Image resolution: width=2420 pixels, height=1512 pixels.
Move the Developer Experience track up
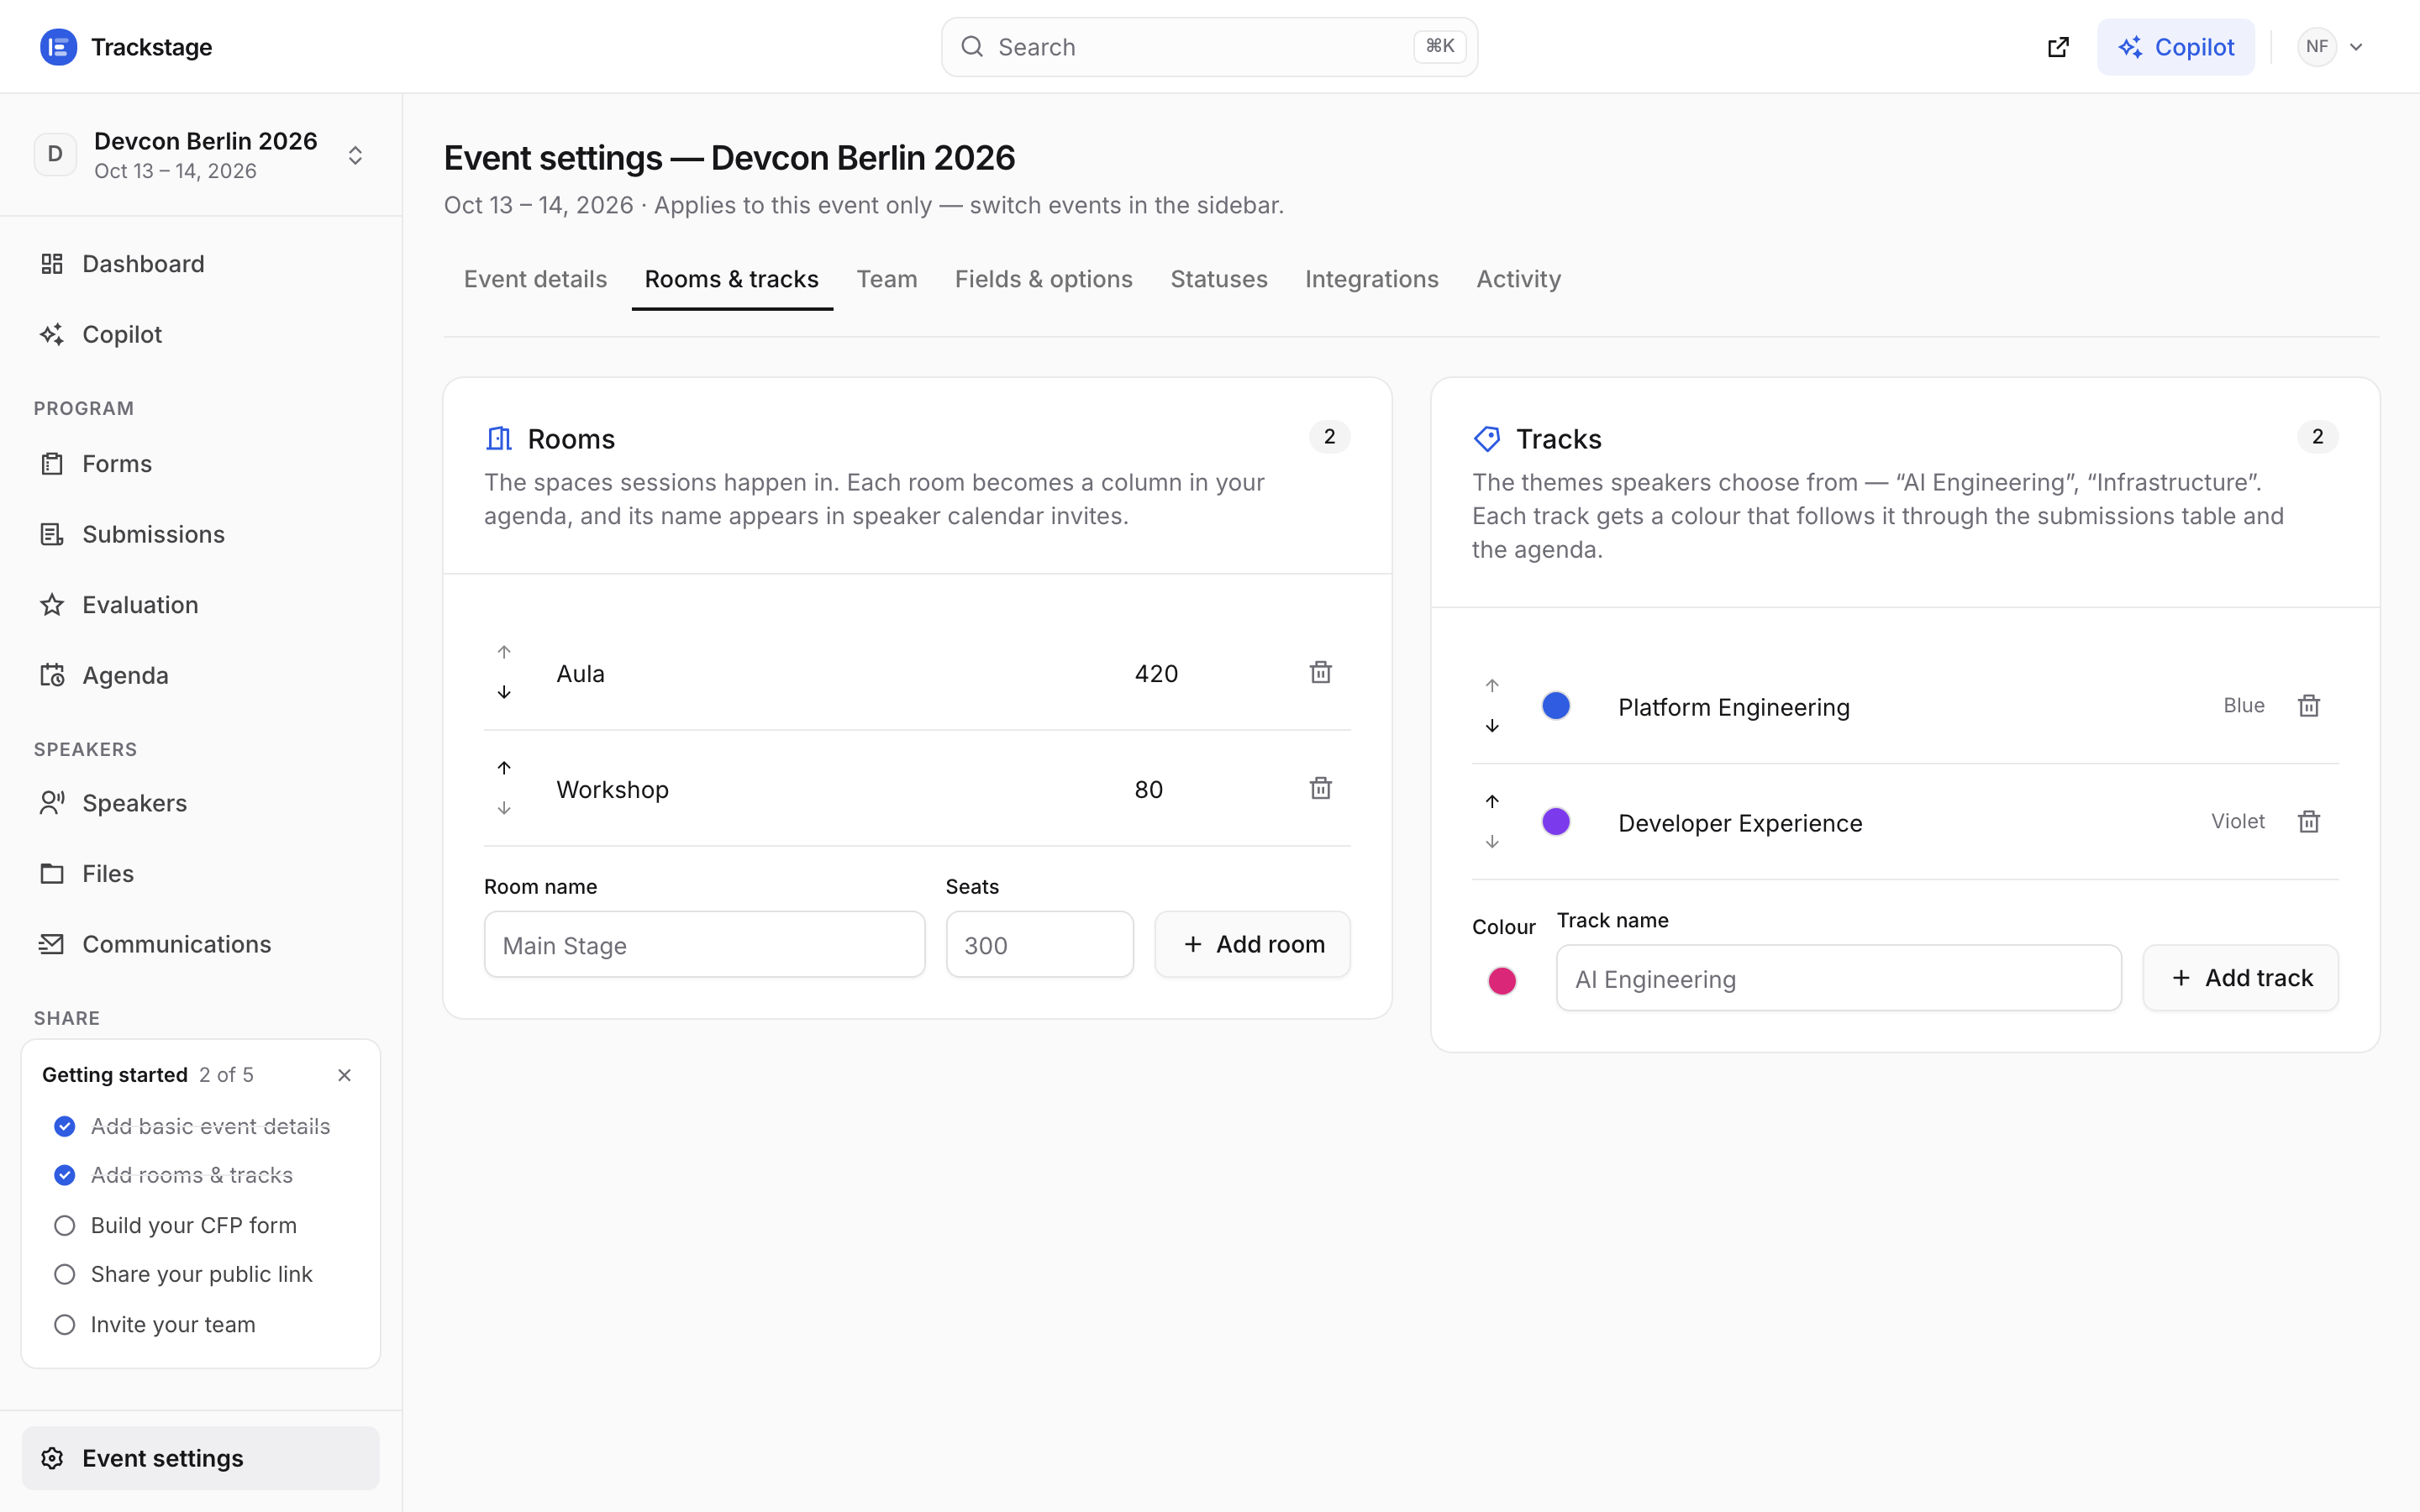coord(1492,802)
